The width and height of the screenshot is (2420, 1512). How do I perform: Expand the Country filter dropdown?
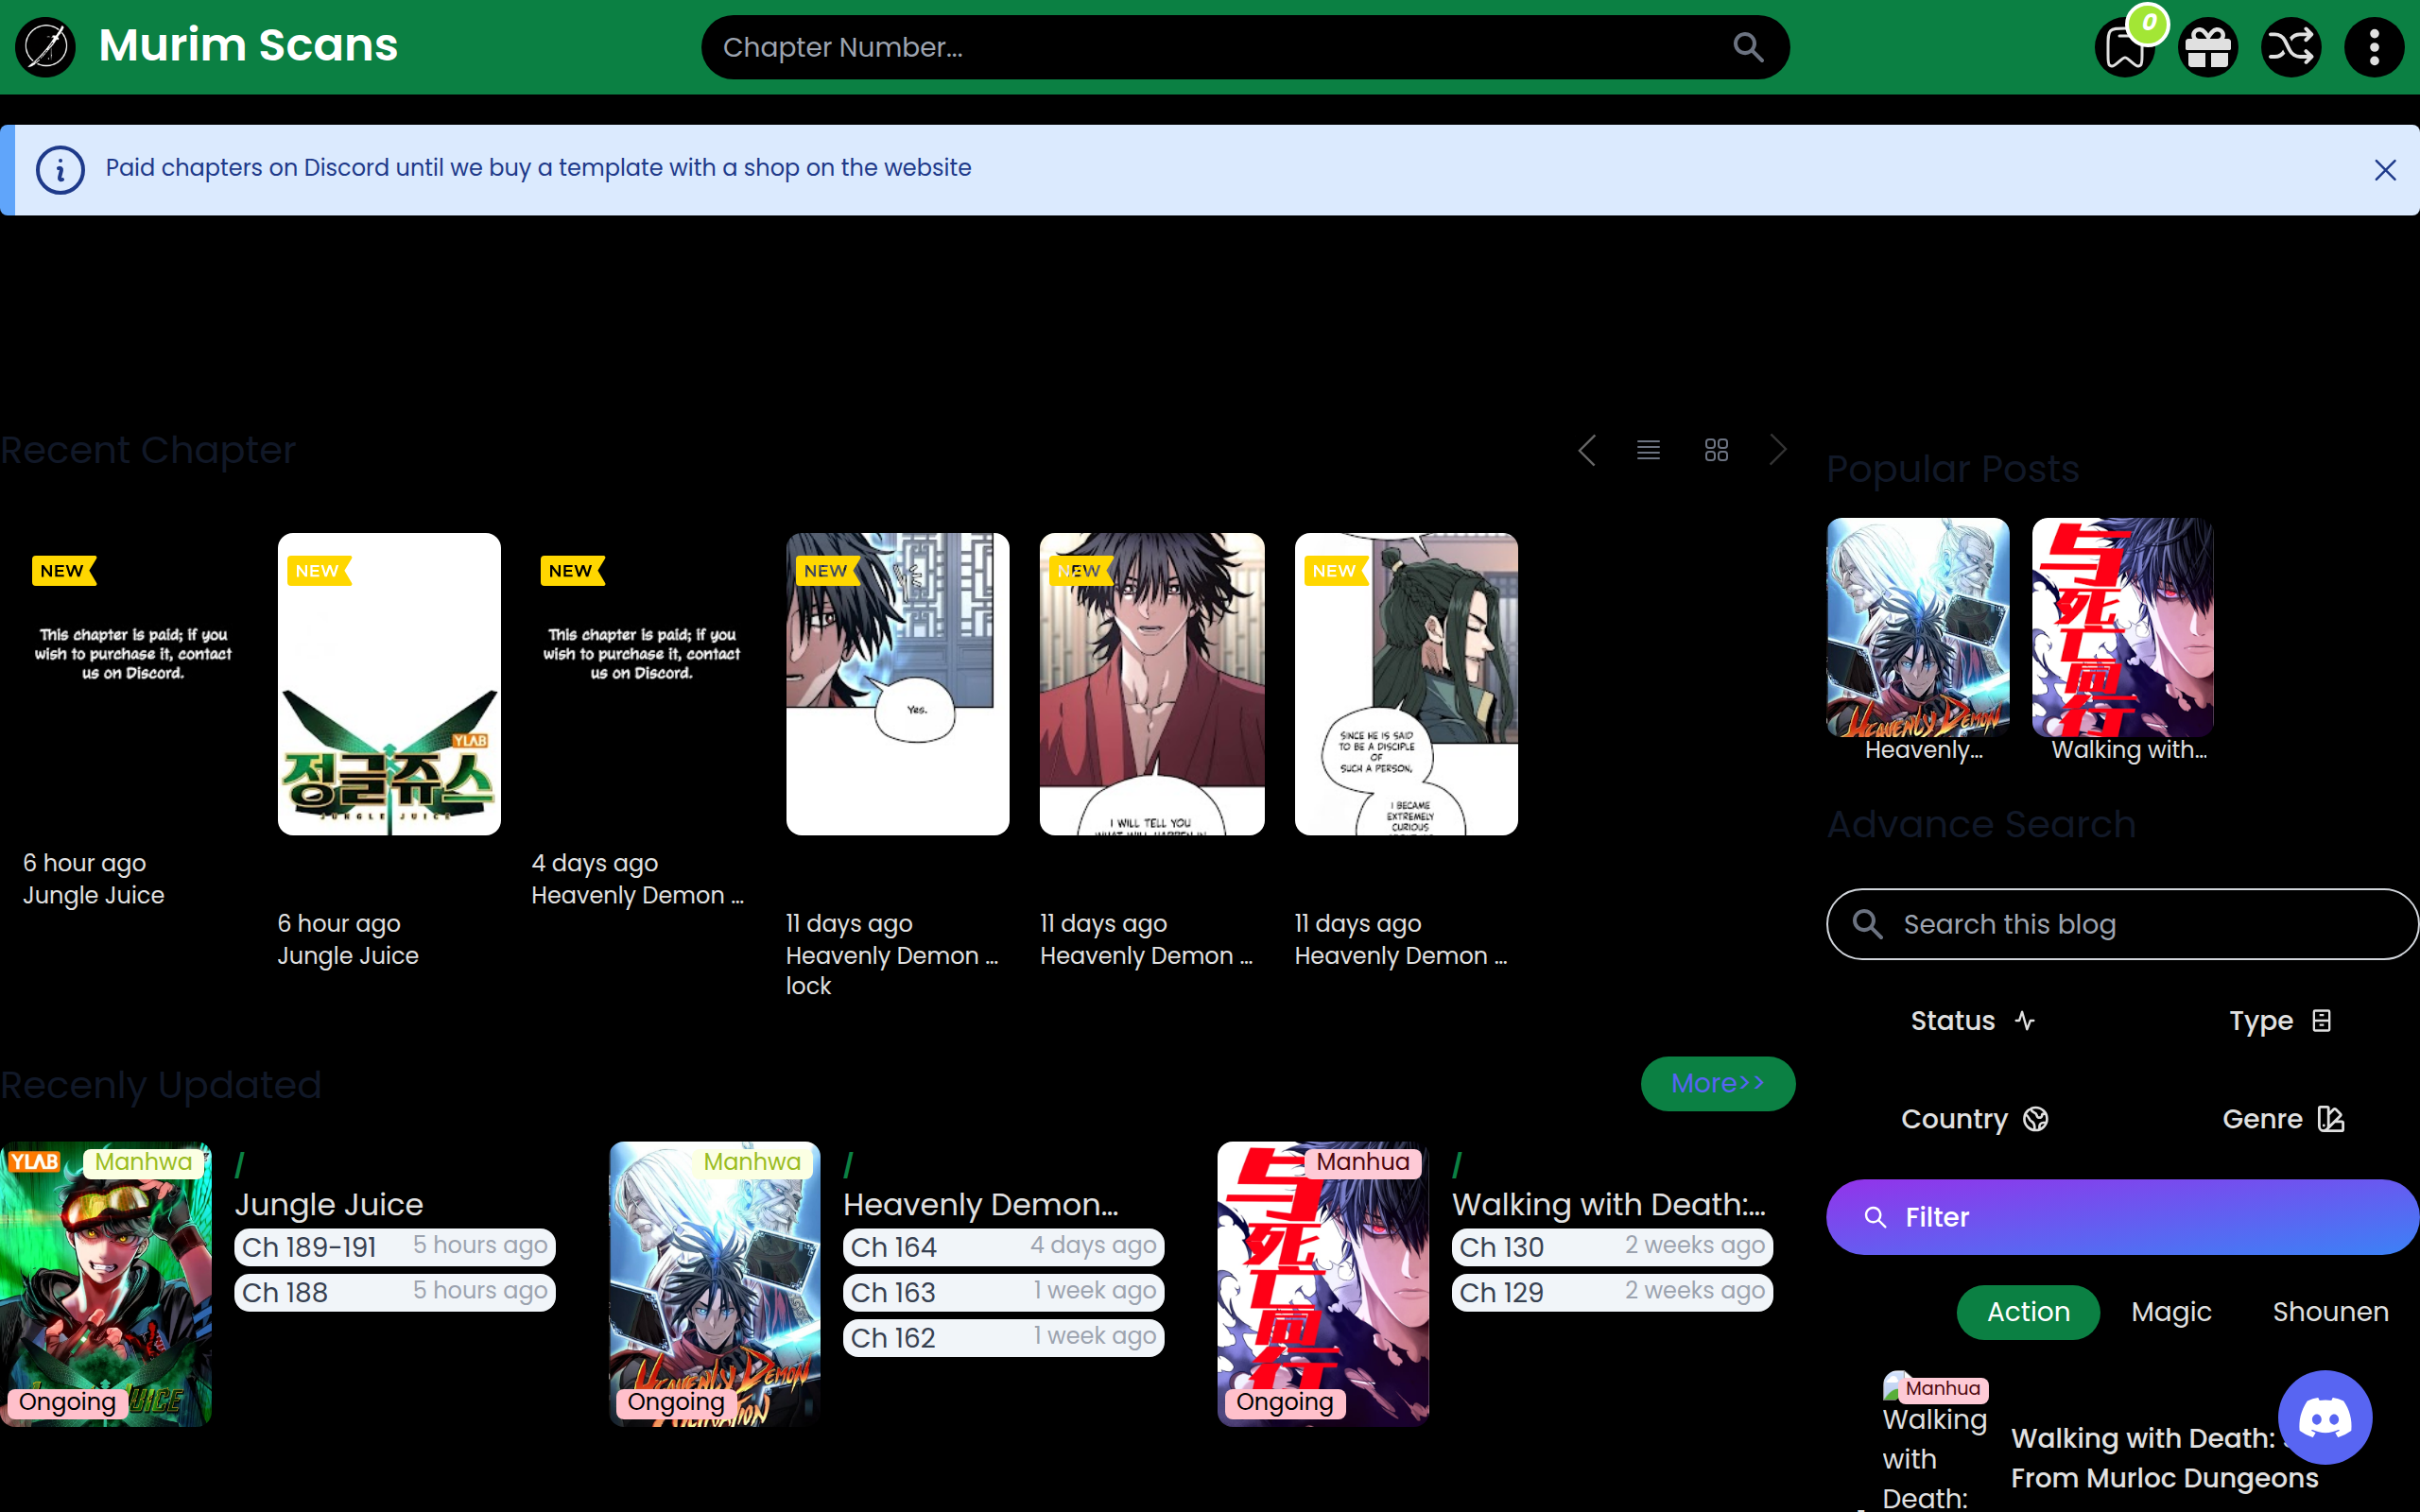pyautogui.click(x=1975, y=1119)
